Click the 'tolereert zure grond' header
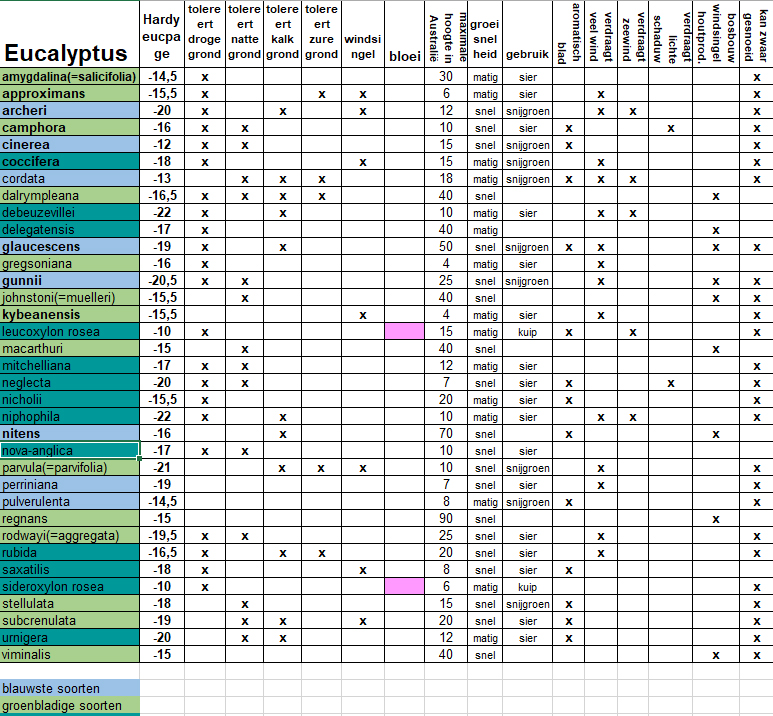Image resolution: width=773 pixels, height=716 pixels. 321,34
